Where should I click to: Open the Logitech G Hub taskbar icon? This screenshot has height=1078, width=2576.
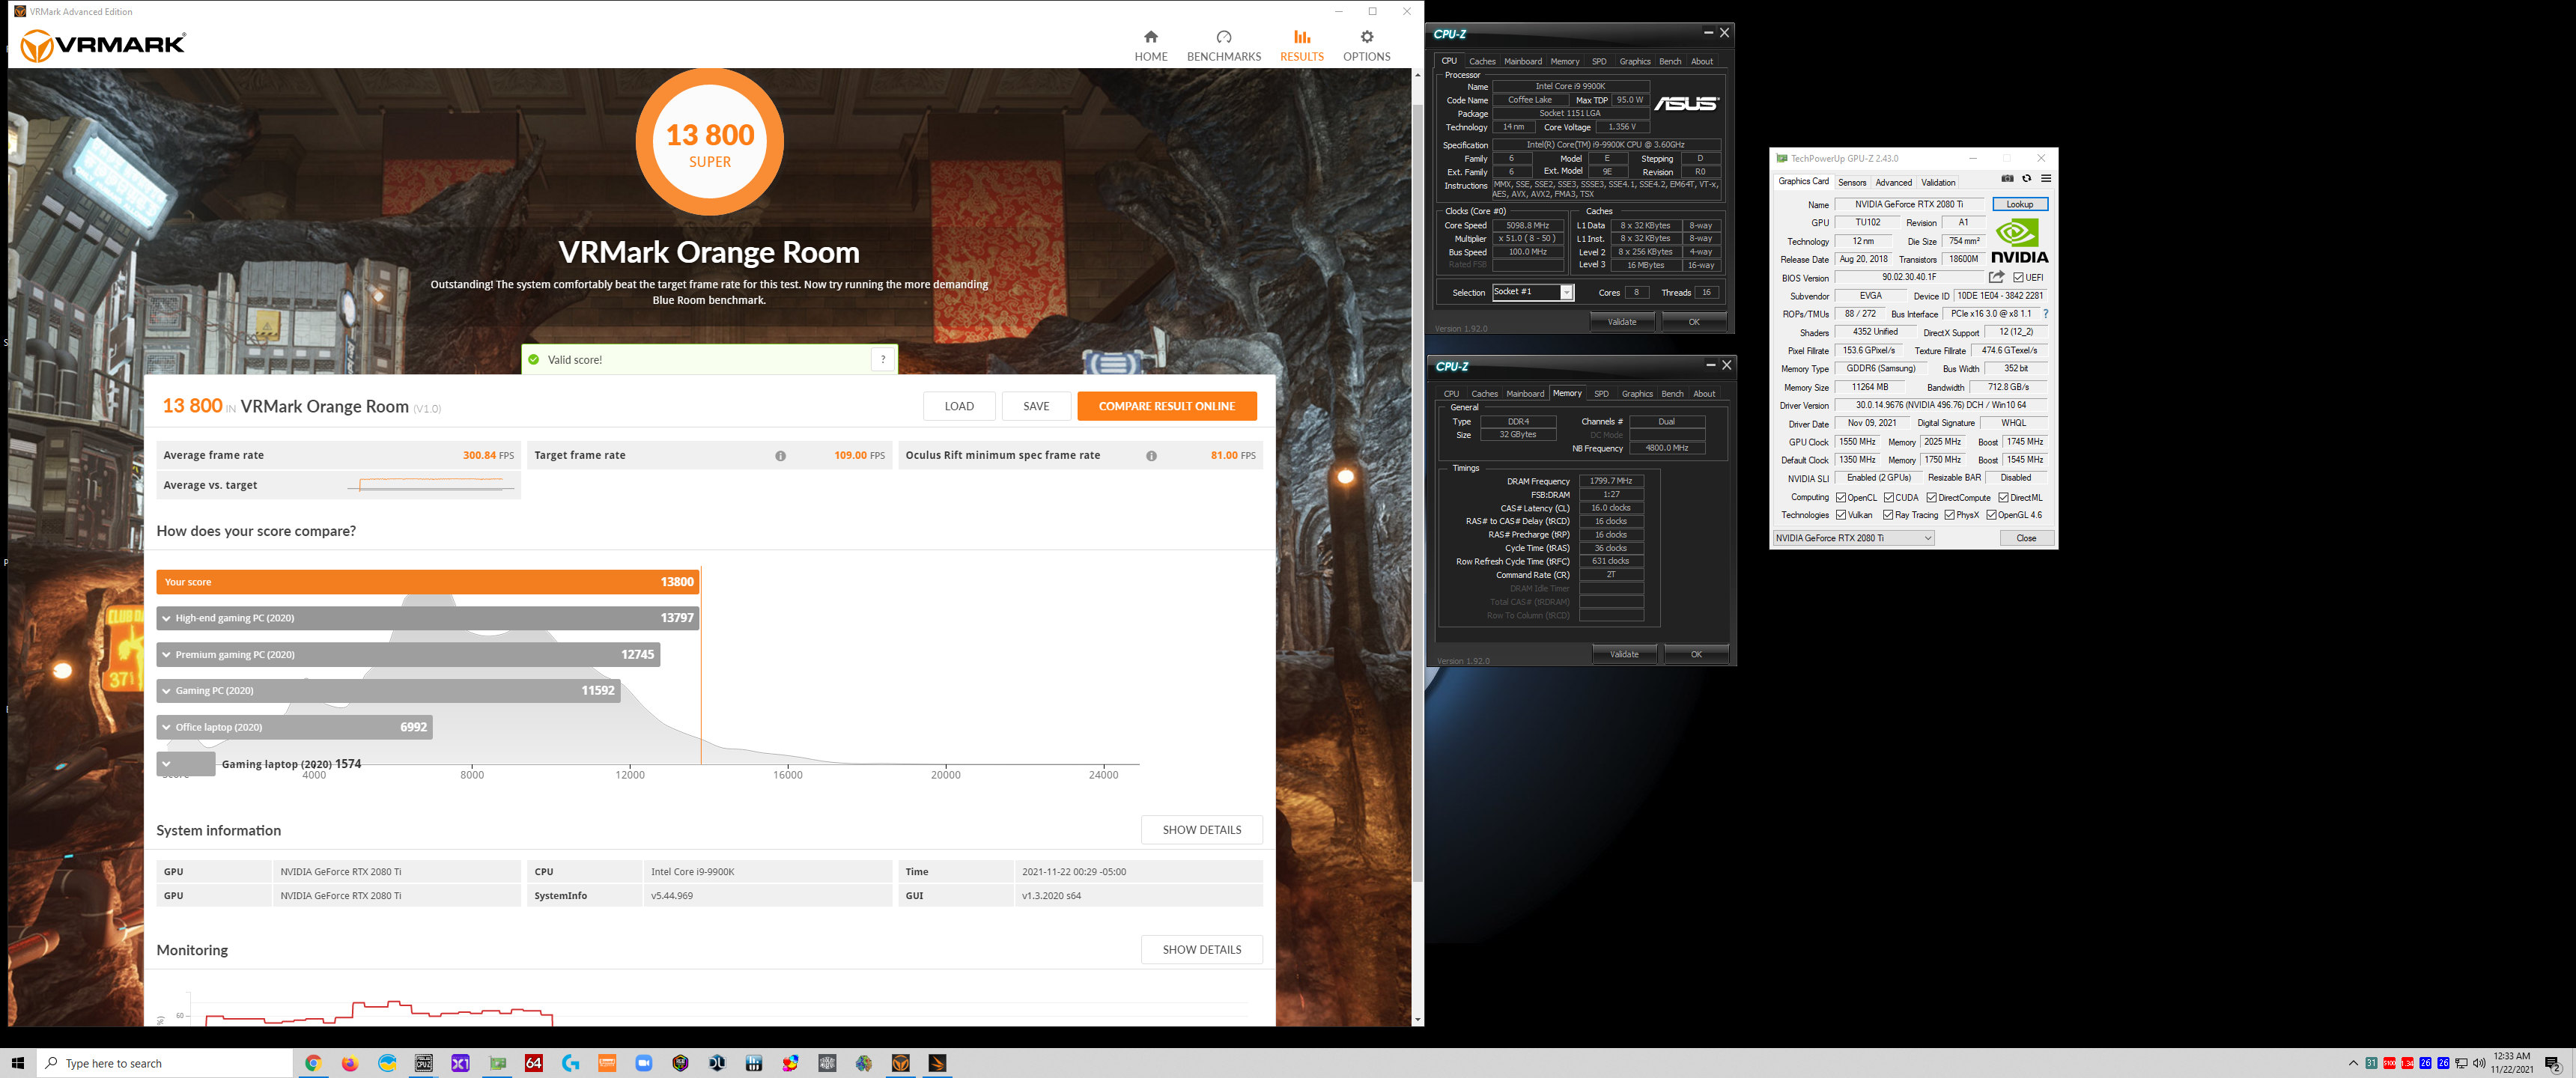coord(570,1063)
